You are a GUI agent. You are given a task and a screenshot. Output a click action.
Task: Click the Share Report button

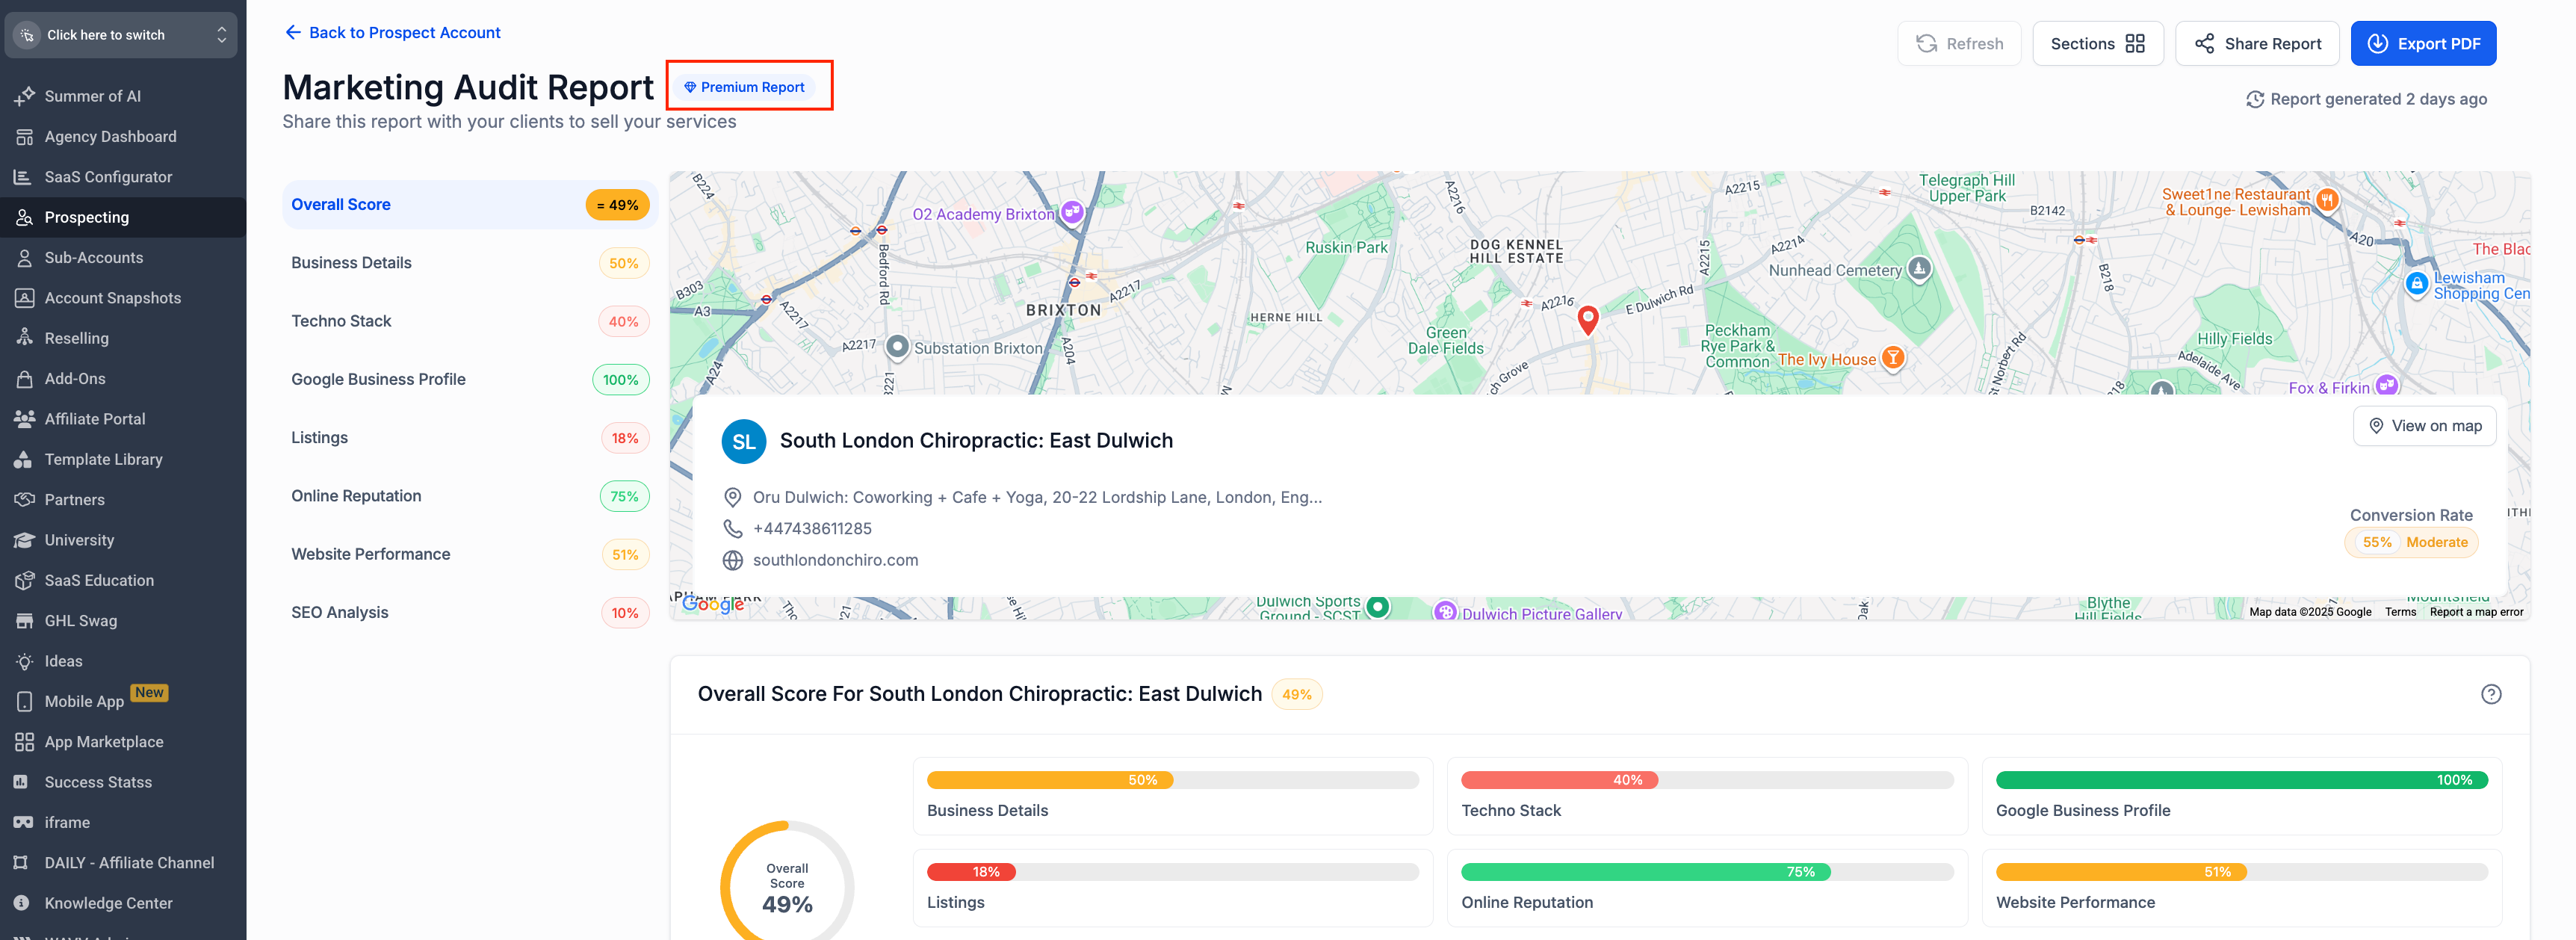point(2256,43)
